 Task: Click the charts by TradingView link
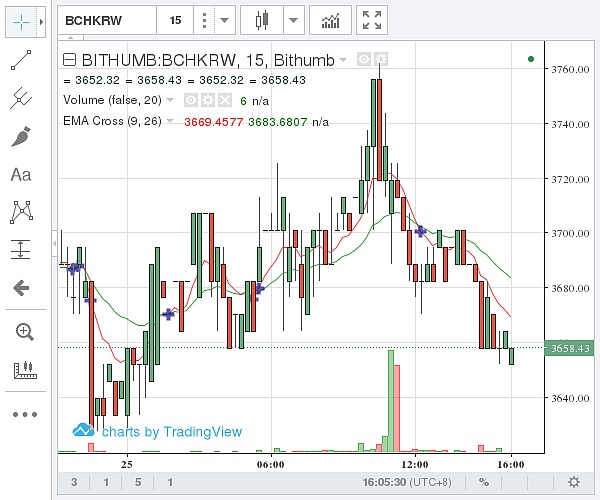tap(157, 431)
